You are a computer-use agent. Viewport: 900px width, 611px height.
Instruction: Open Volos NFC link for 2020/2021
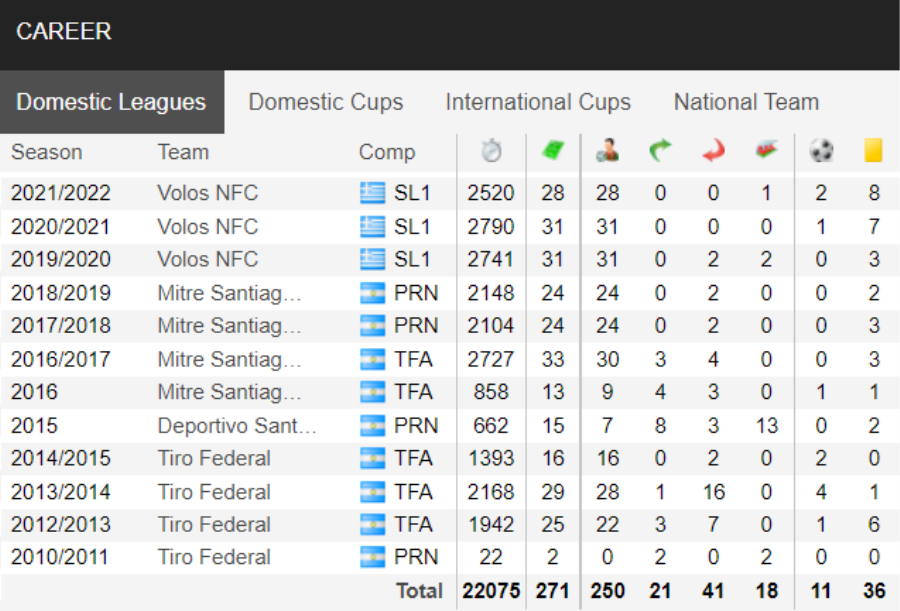tap(208, 227)
